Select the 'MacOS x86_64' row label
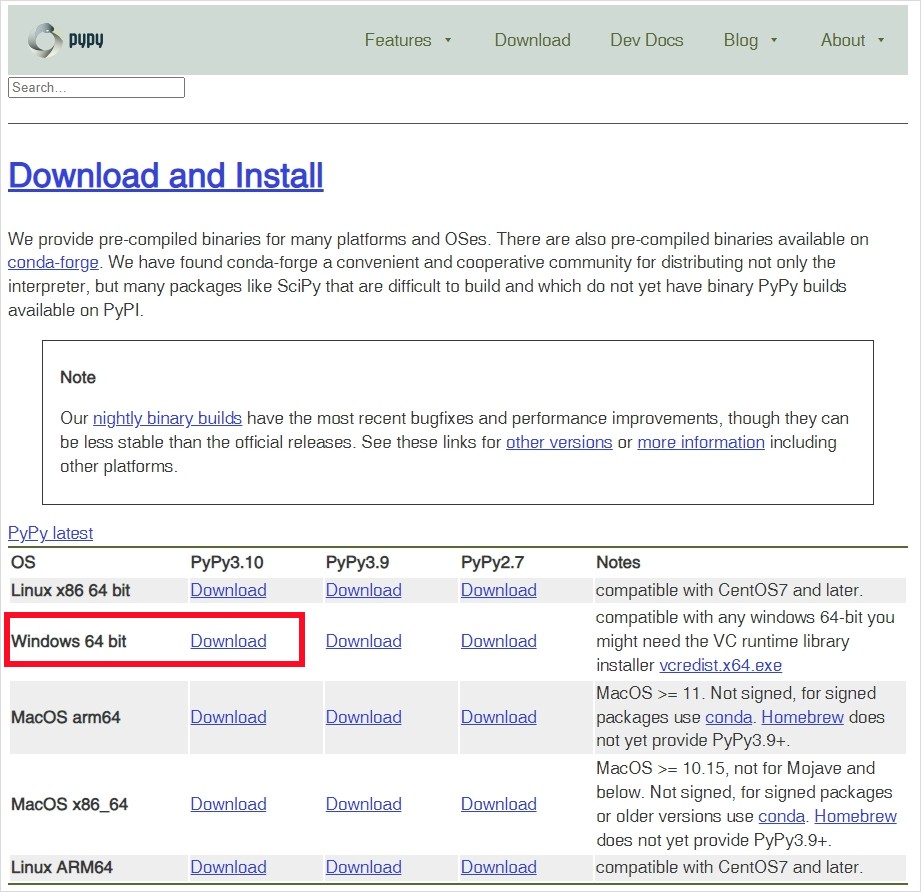This screenshot has width=921, height=892. tap(69, 804)
